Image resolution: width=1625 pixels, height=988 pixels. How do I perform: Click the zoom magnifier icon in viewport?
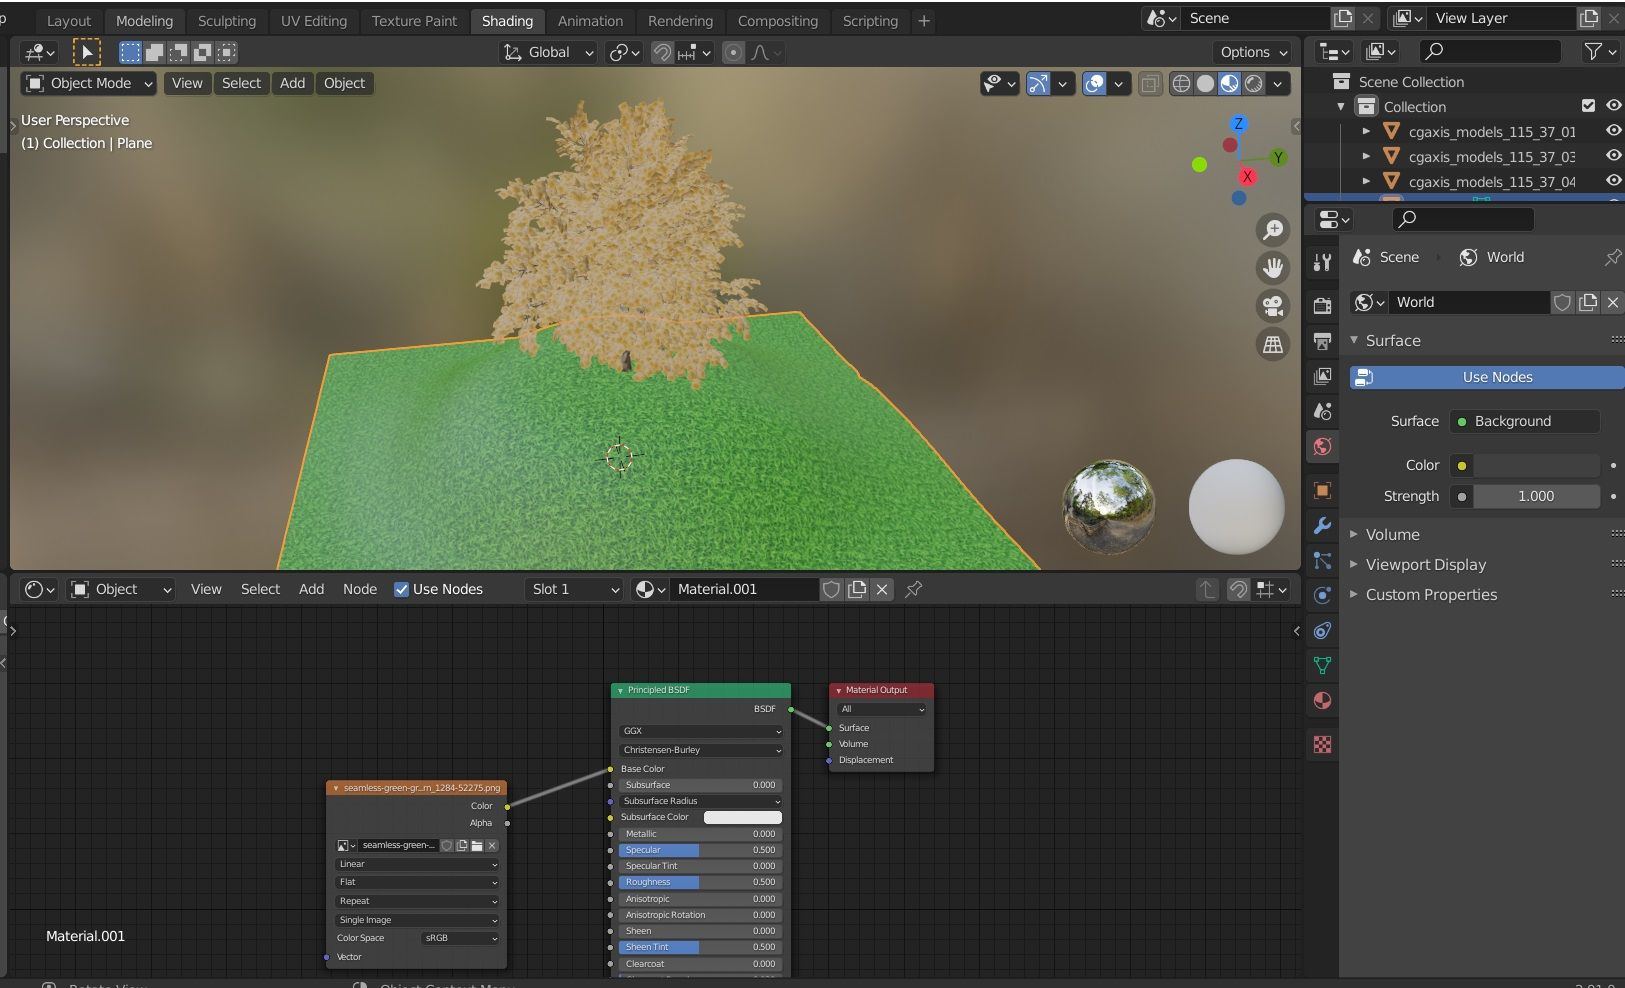coord(1272,230)
